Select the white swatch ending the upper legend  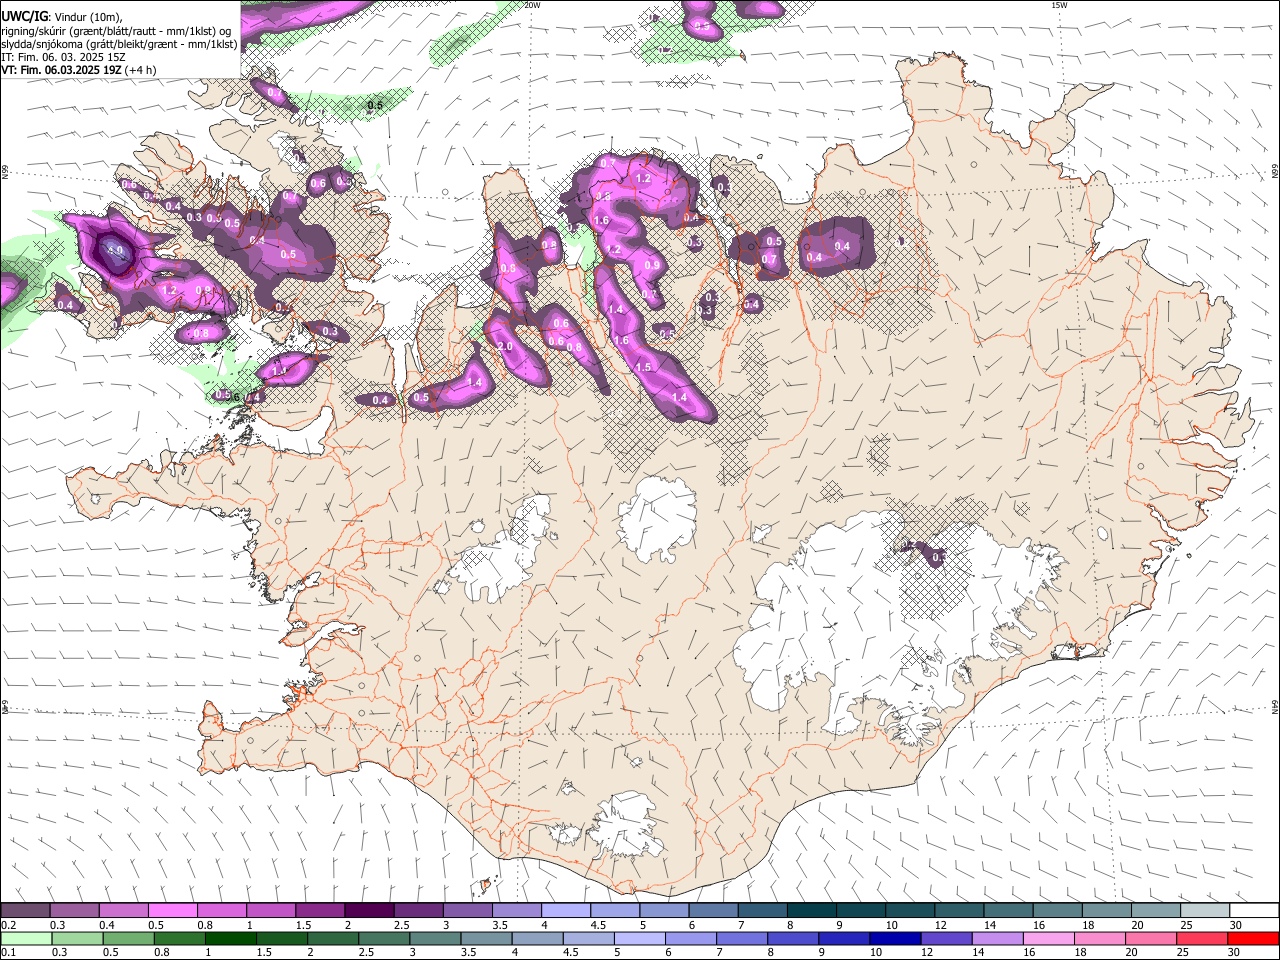click(x=1254, y=911)
